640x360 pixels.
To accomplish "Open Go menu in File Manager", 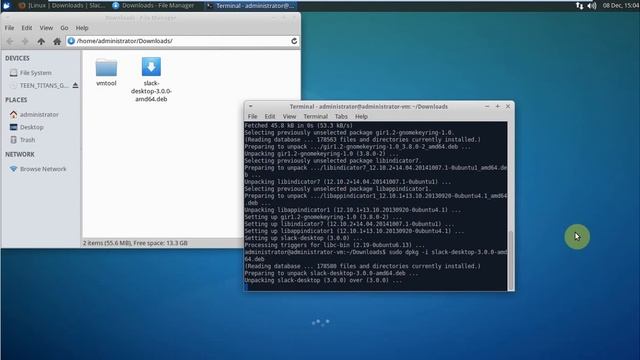I will (64, 28).
